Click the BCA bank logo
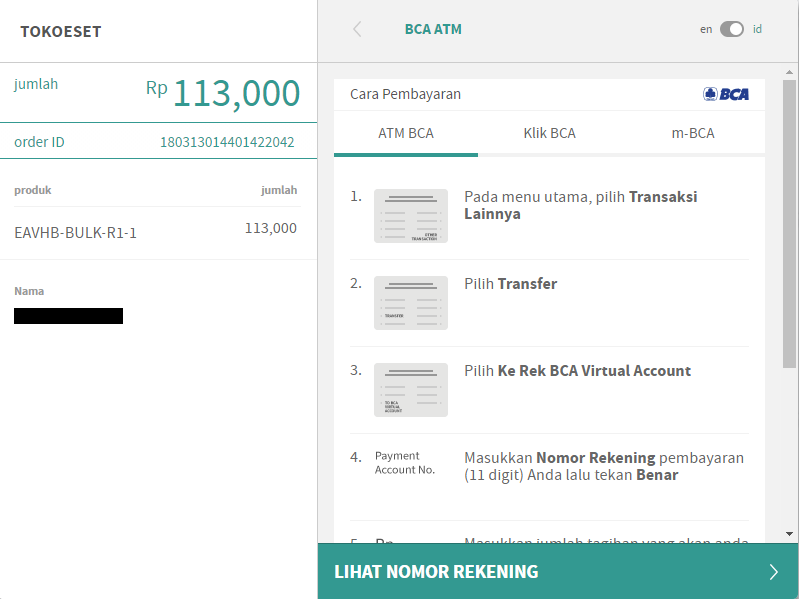The width and height of the screenshot is (799, 599). tap(726, 94)
